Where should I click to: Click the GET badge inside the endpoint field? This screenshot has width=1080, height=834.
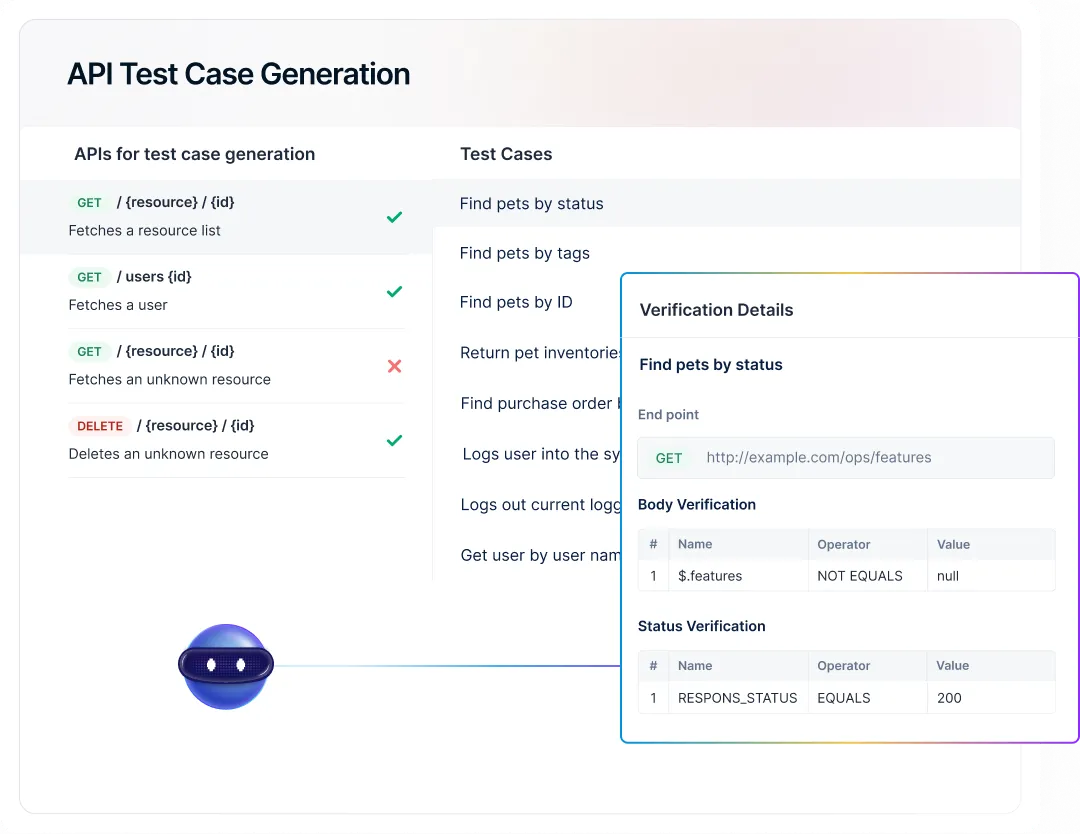point(668,457)
